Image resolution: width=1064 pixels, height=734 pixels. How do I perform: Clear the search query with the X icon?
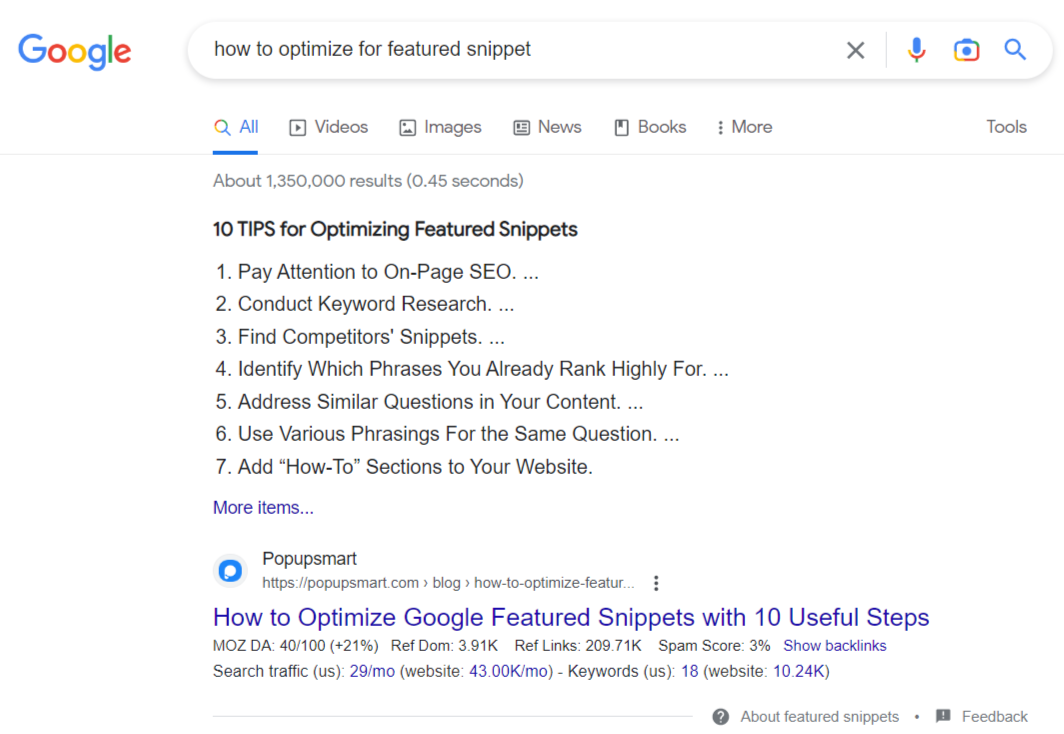point(855,49)
